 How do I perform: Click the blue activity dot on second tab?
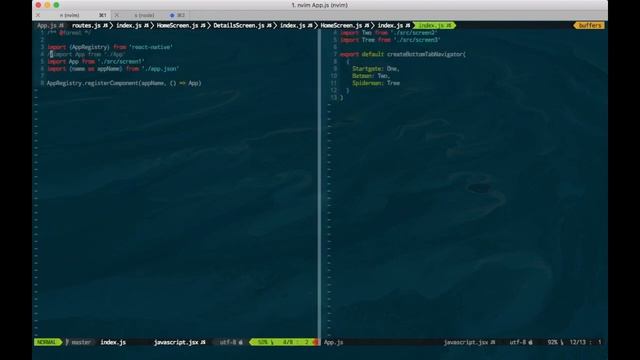click(172, 15)
